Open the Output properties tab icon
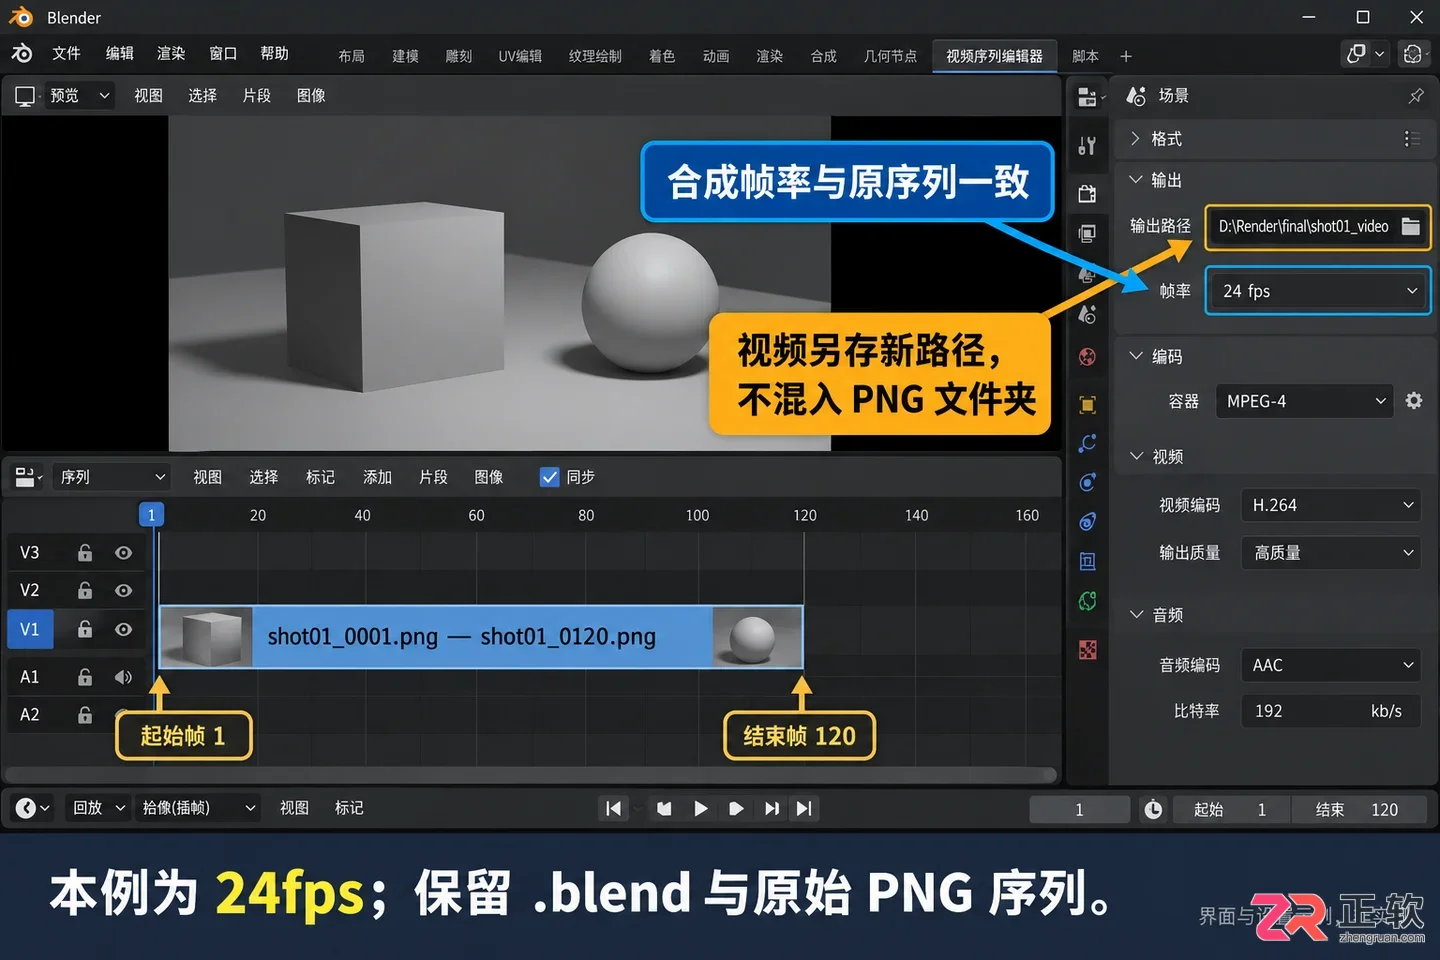 (1087, 233)
